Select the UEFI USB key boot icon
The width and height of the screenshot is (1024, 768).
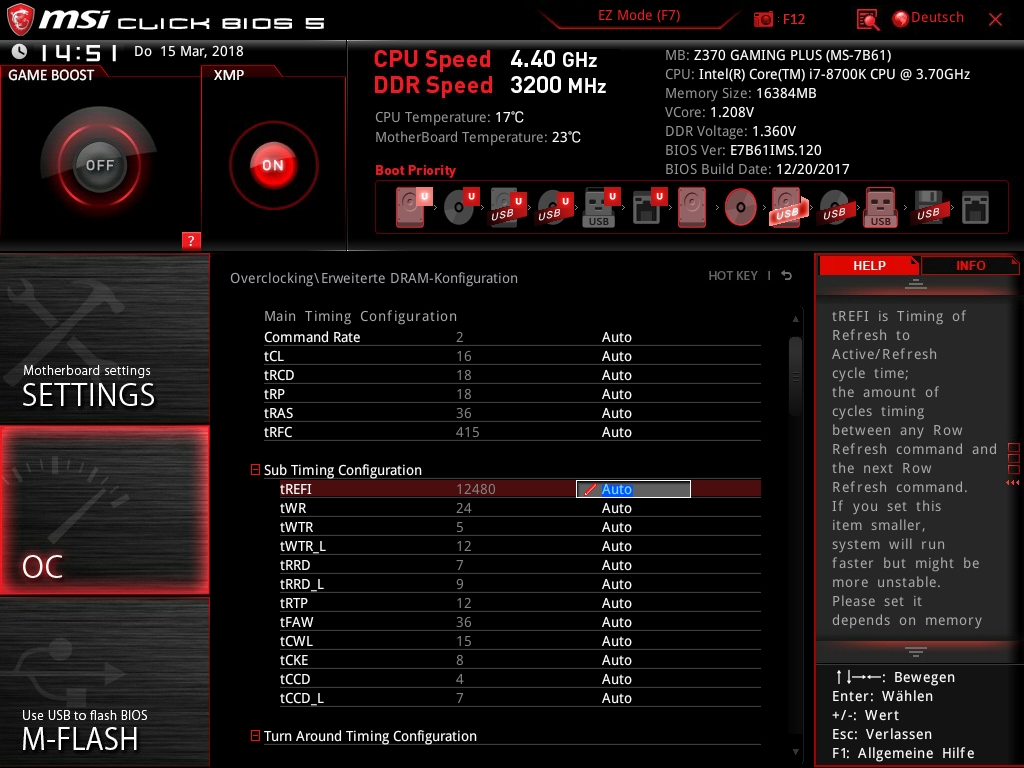(600, 207)
